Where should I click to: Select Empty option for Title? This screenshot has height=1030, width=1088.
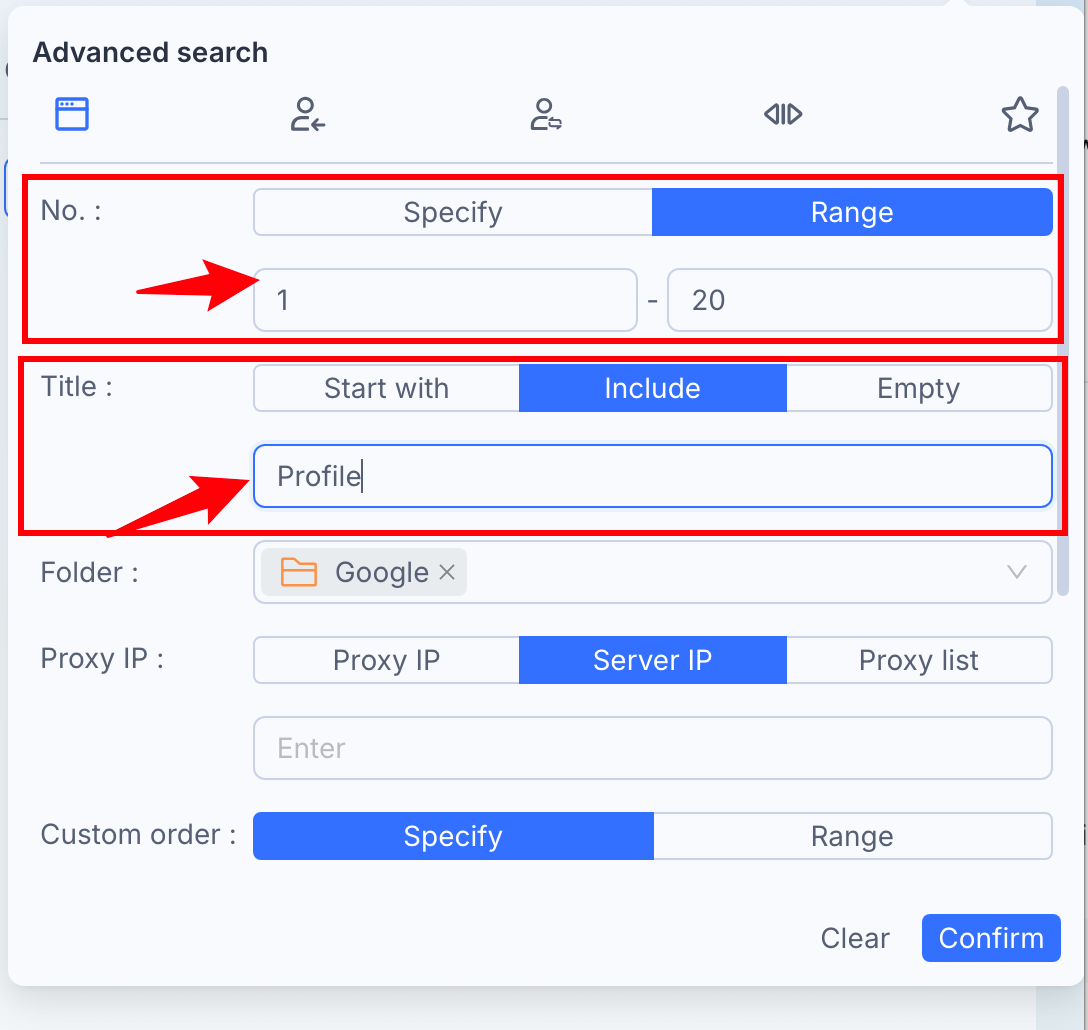919,389
